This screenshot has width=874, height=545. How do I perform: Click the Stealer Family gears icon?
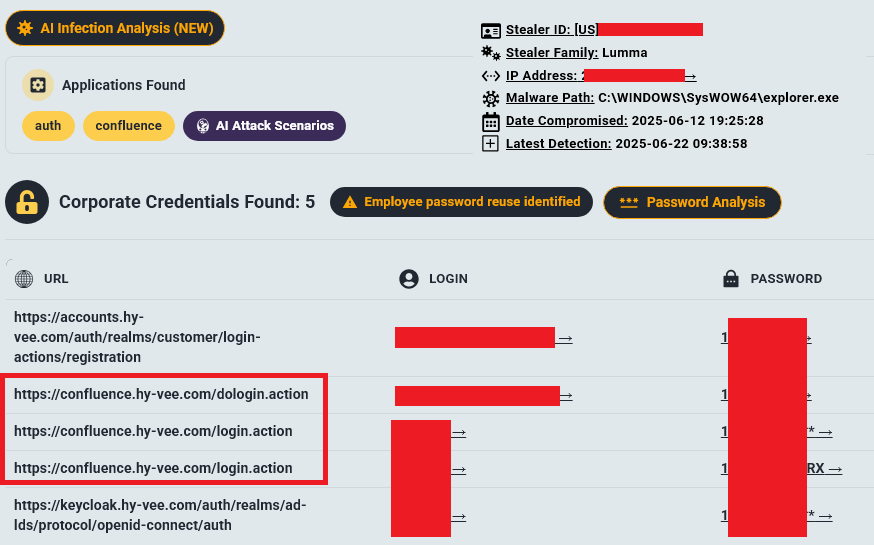tap(491, 53)
